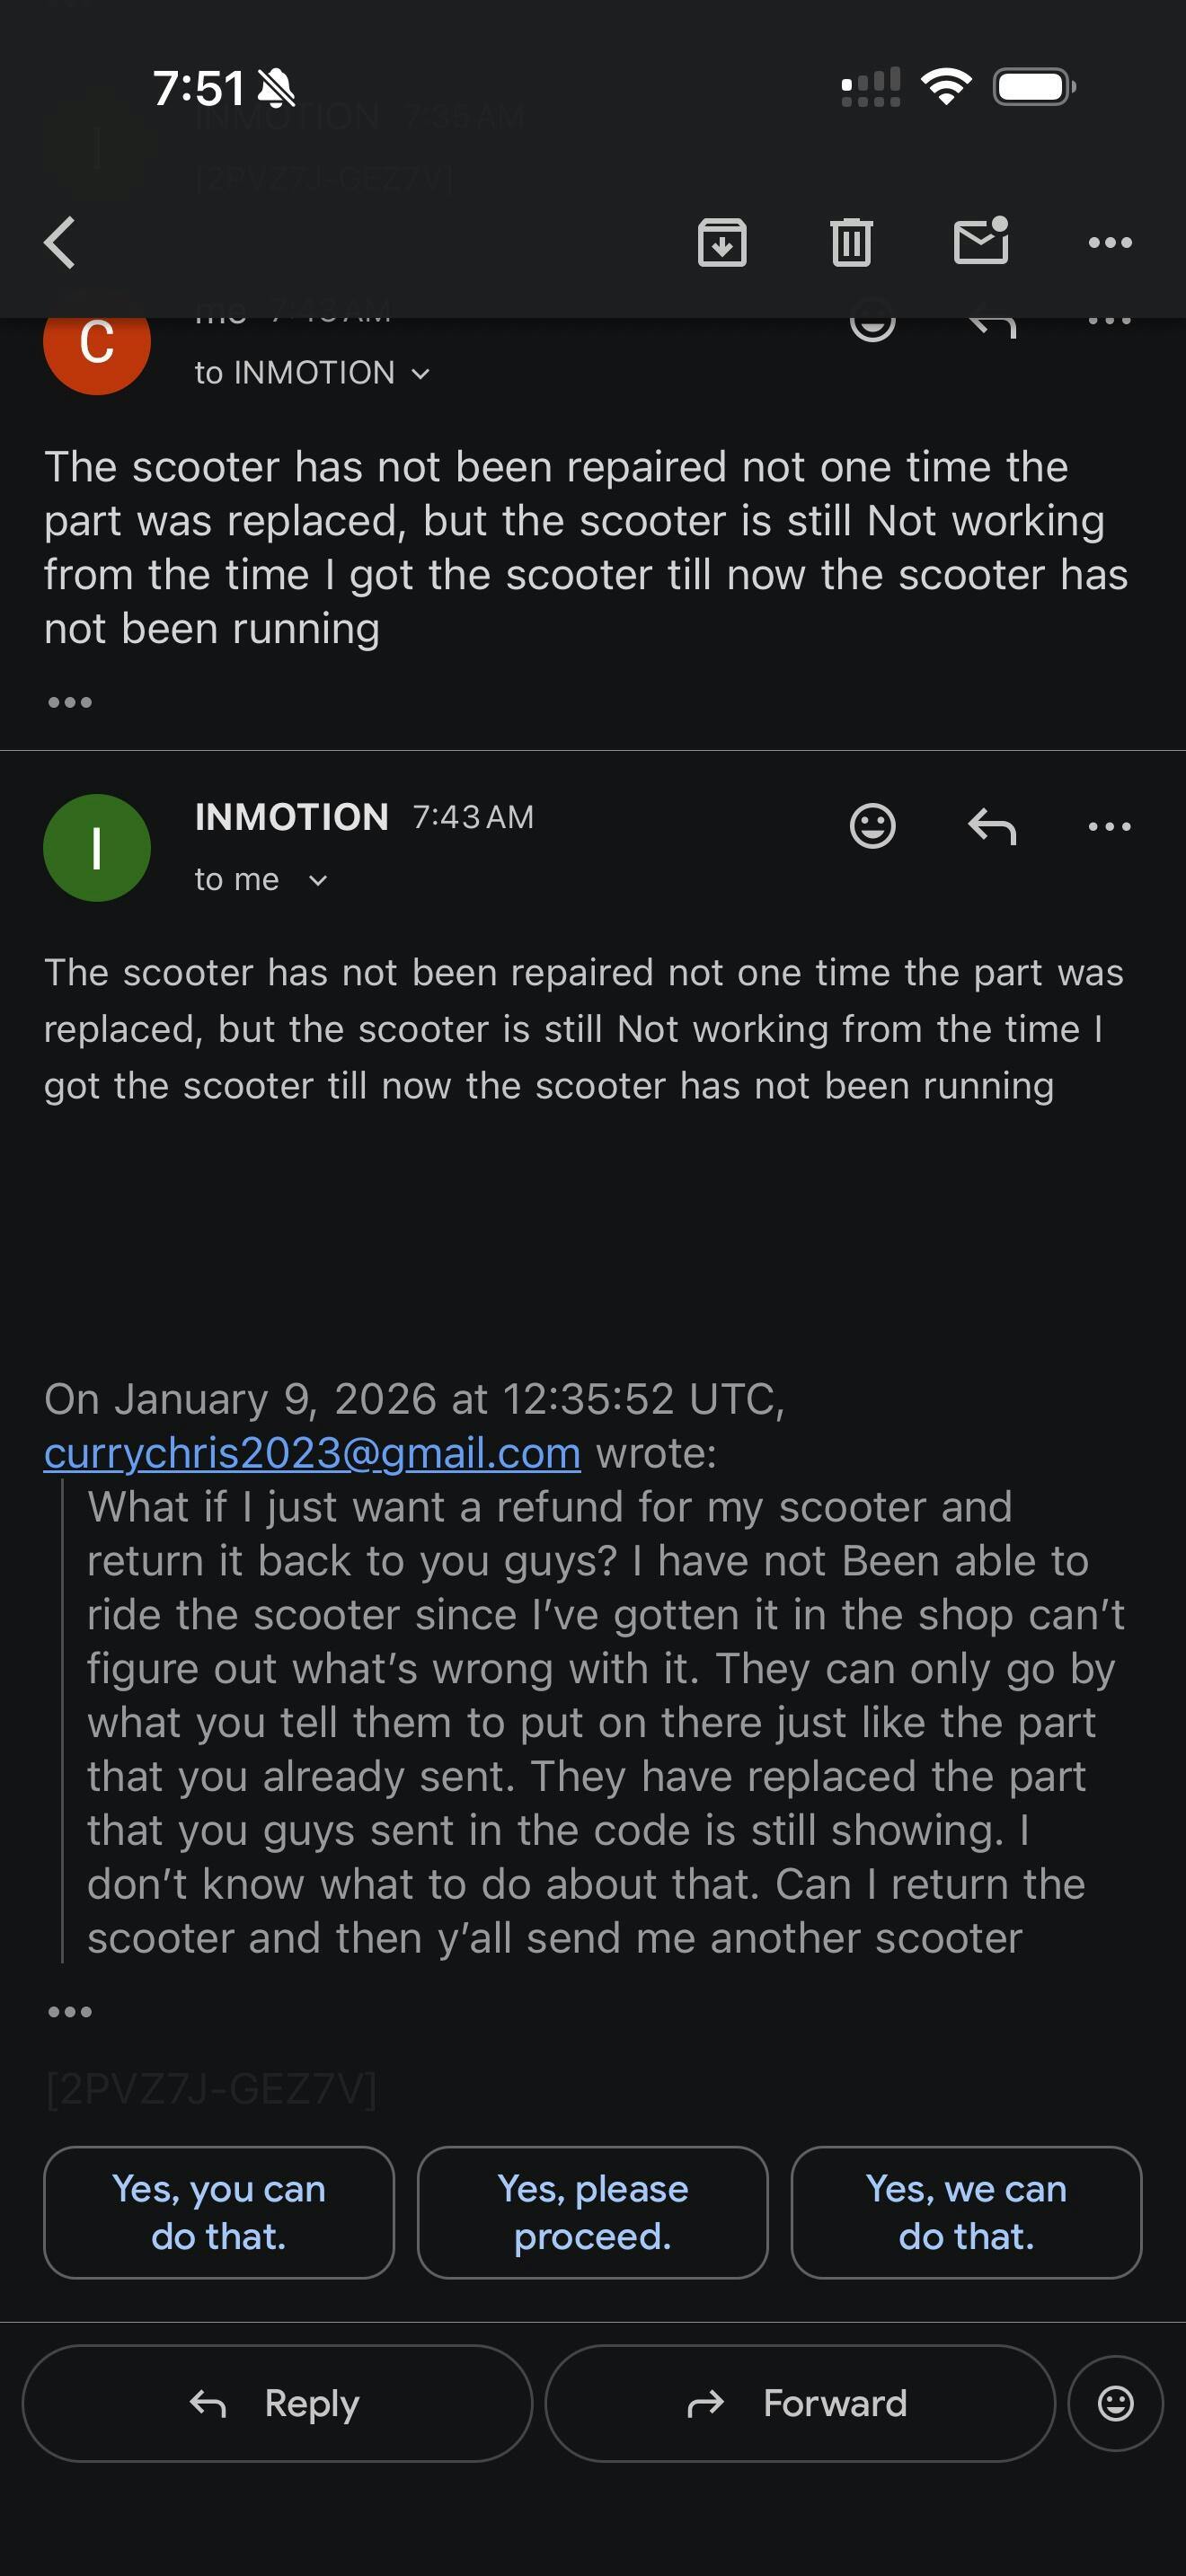1186x2576 pixels.
Task: Expand the 'to INMOTION' recipient details
Action: point(312,373)
